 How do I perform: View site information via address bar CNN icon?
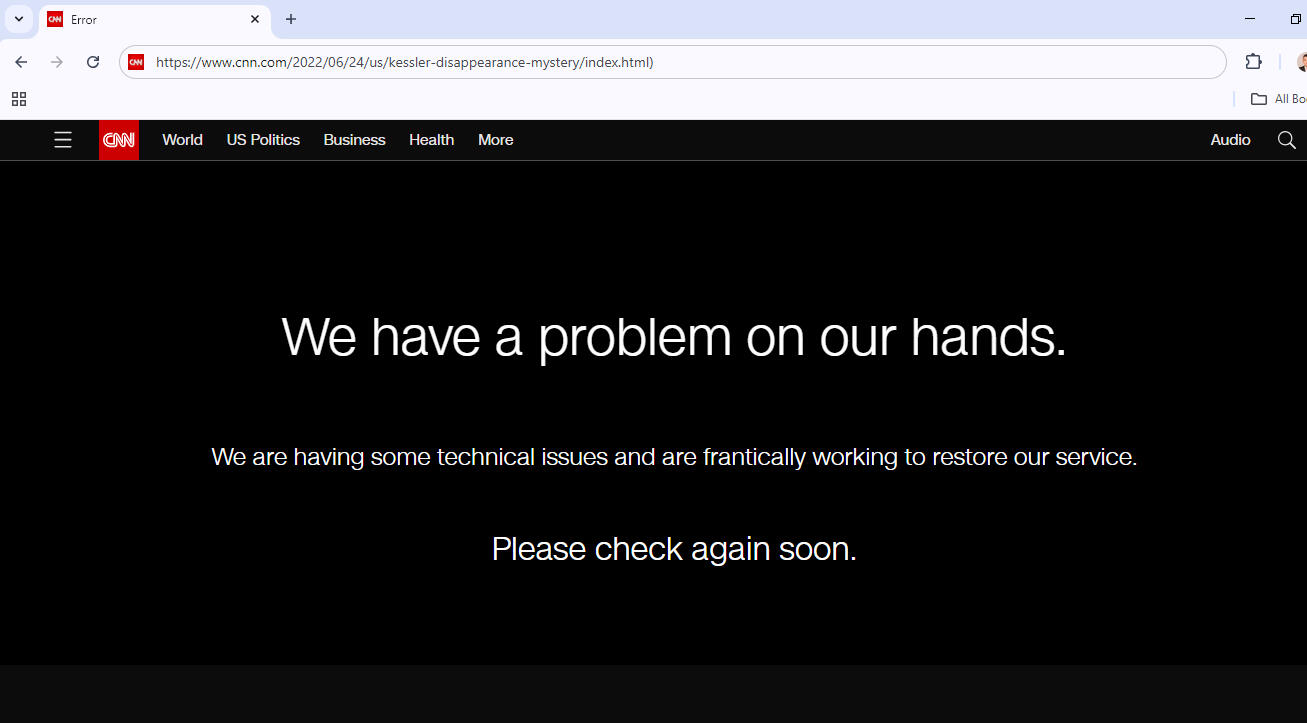(x=136, y=62)
